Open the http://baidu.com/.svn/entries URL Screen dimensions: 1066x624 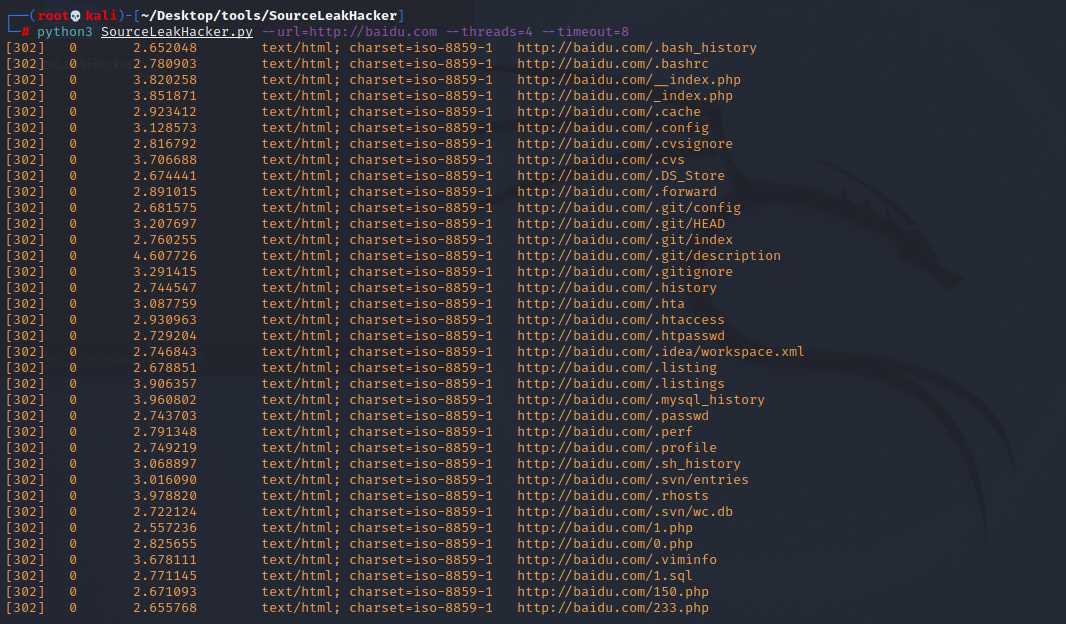(633, 479)
